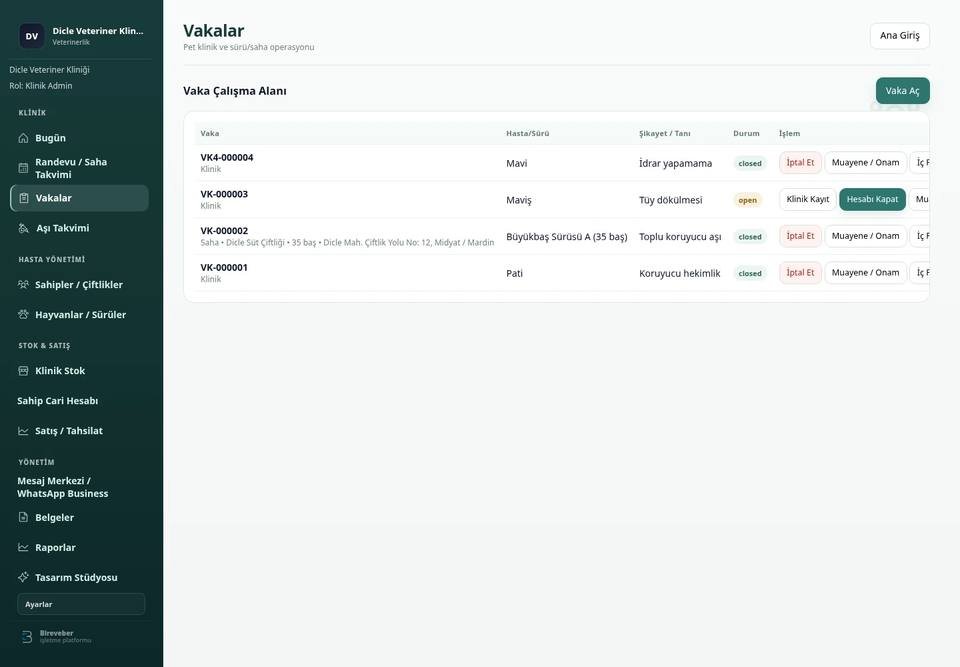Click the complaint text İdrar yapamama

[x=675, y=164]
